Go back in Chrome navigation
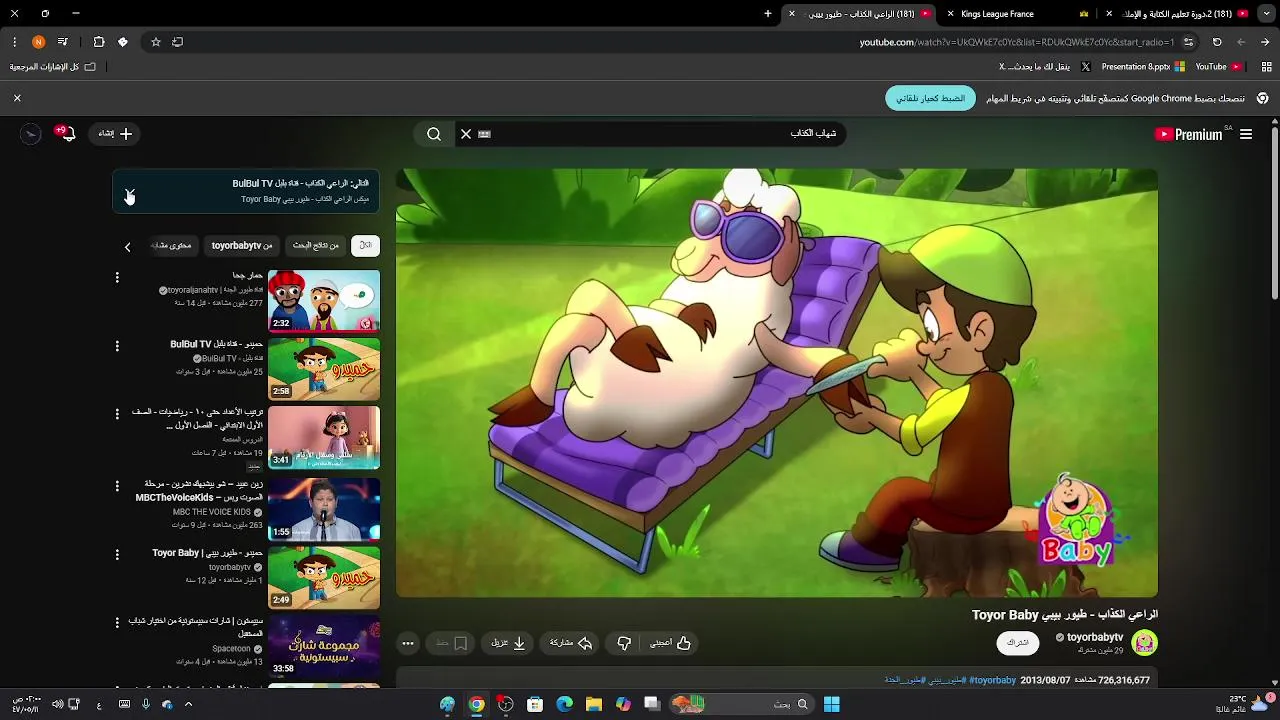1280x720 pixels. coord(1265,42)
